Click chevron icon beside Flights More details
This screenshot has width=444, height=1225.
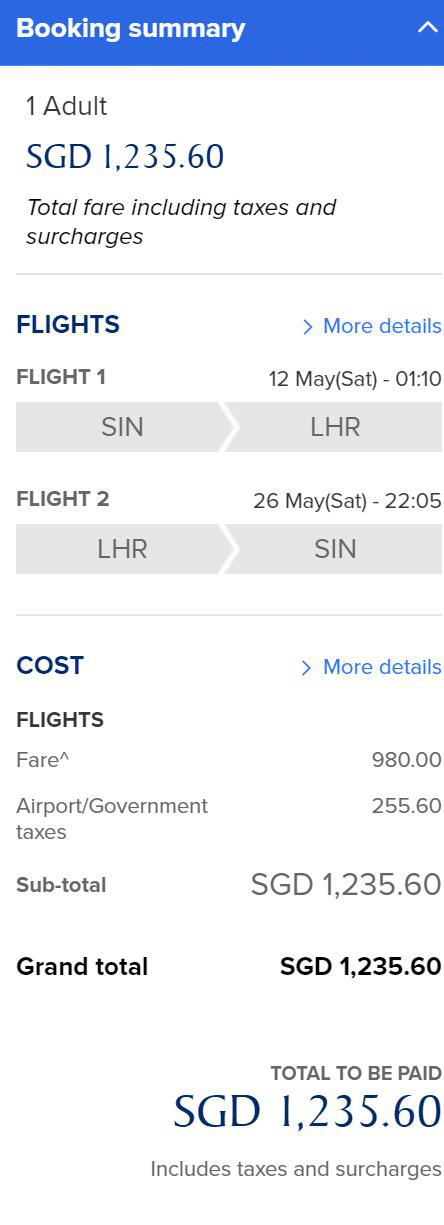307,327
